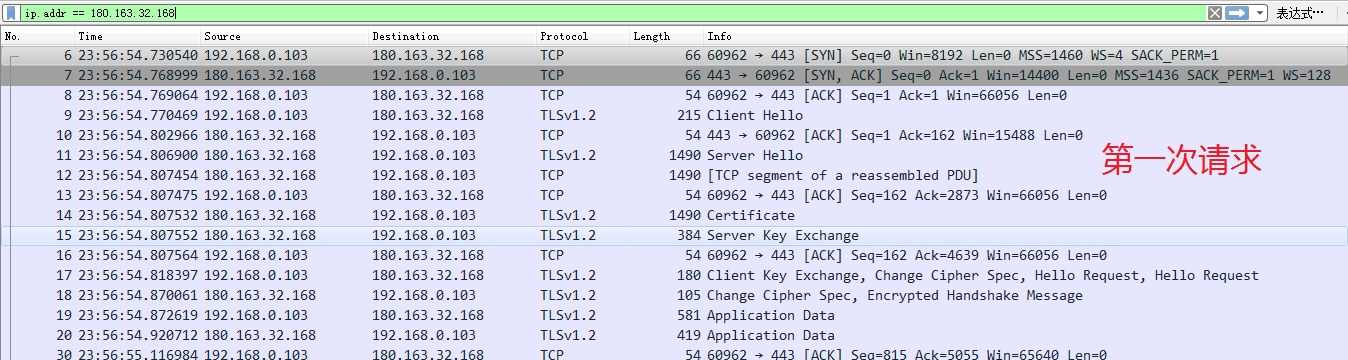Click length value 1490 in packet 11
1348x360 pixels.
pos(684,155)
